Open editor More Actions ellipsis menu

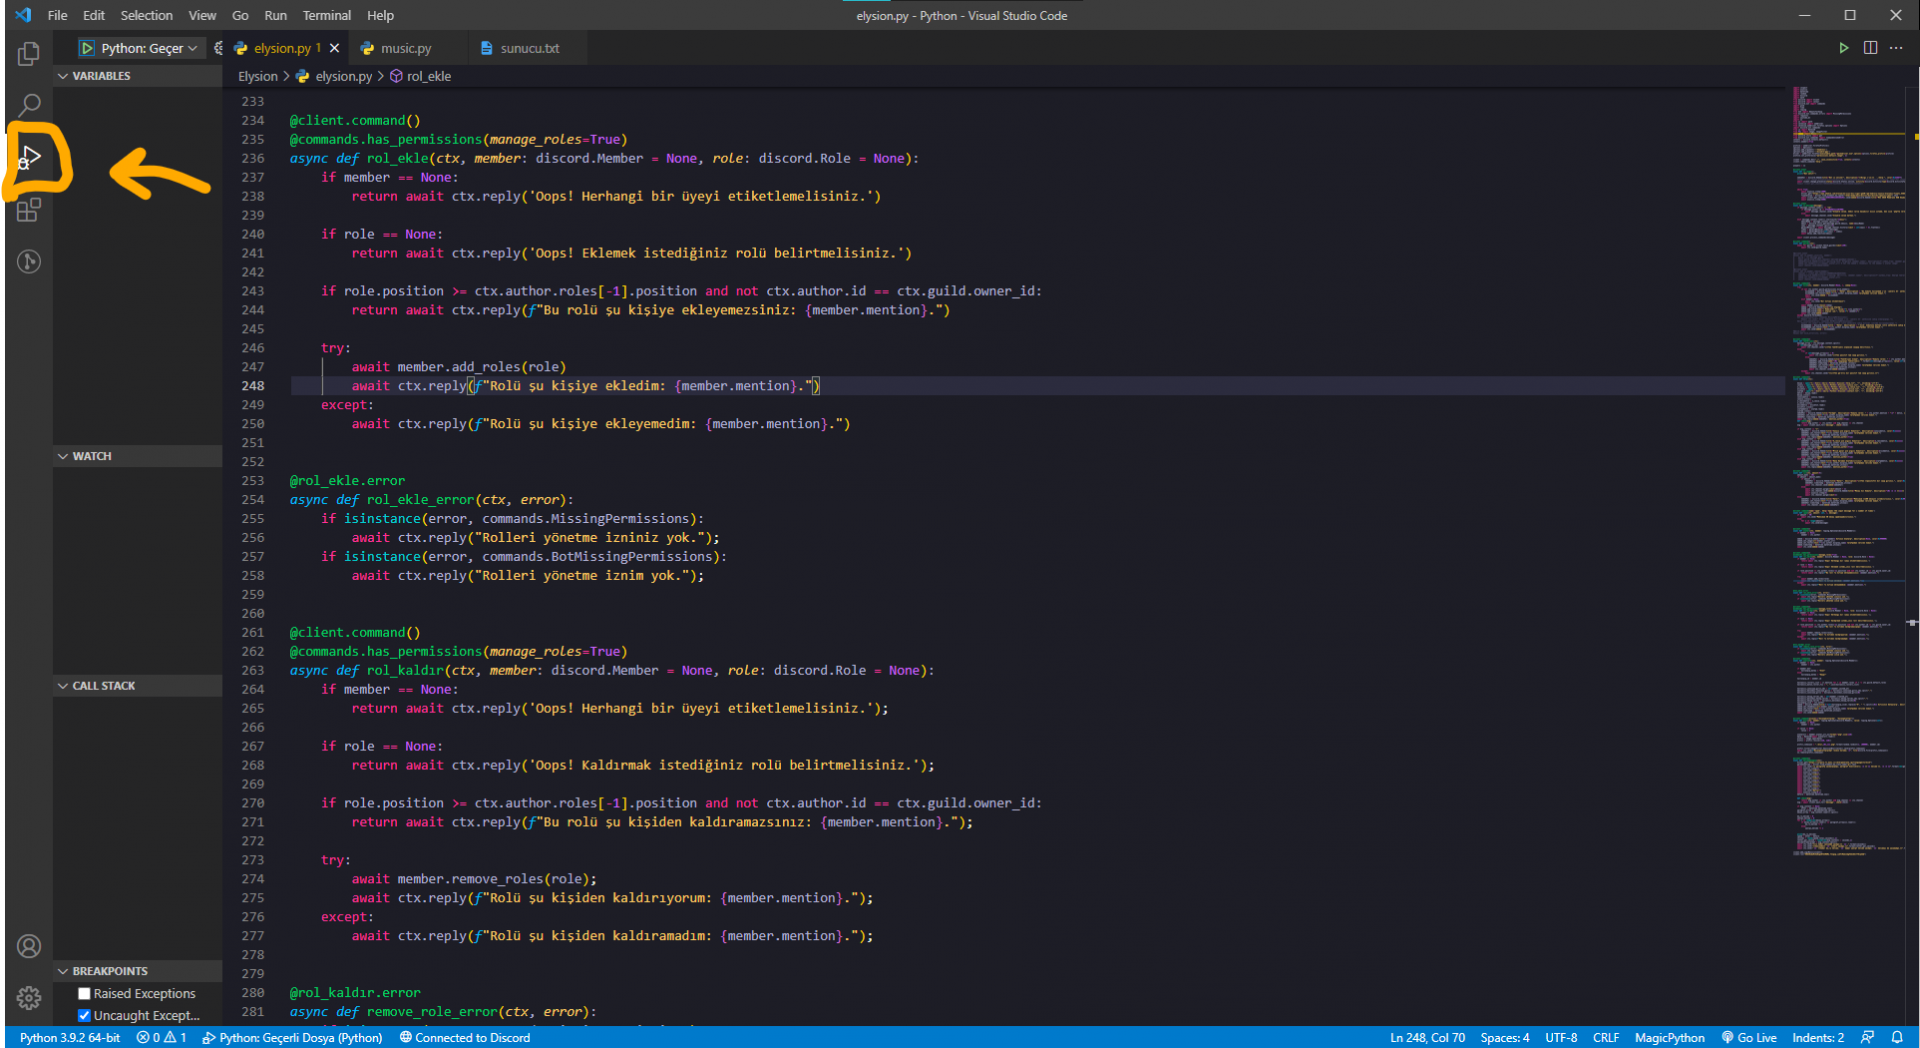click(x=1896, y=48)
